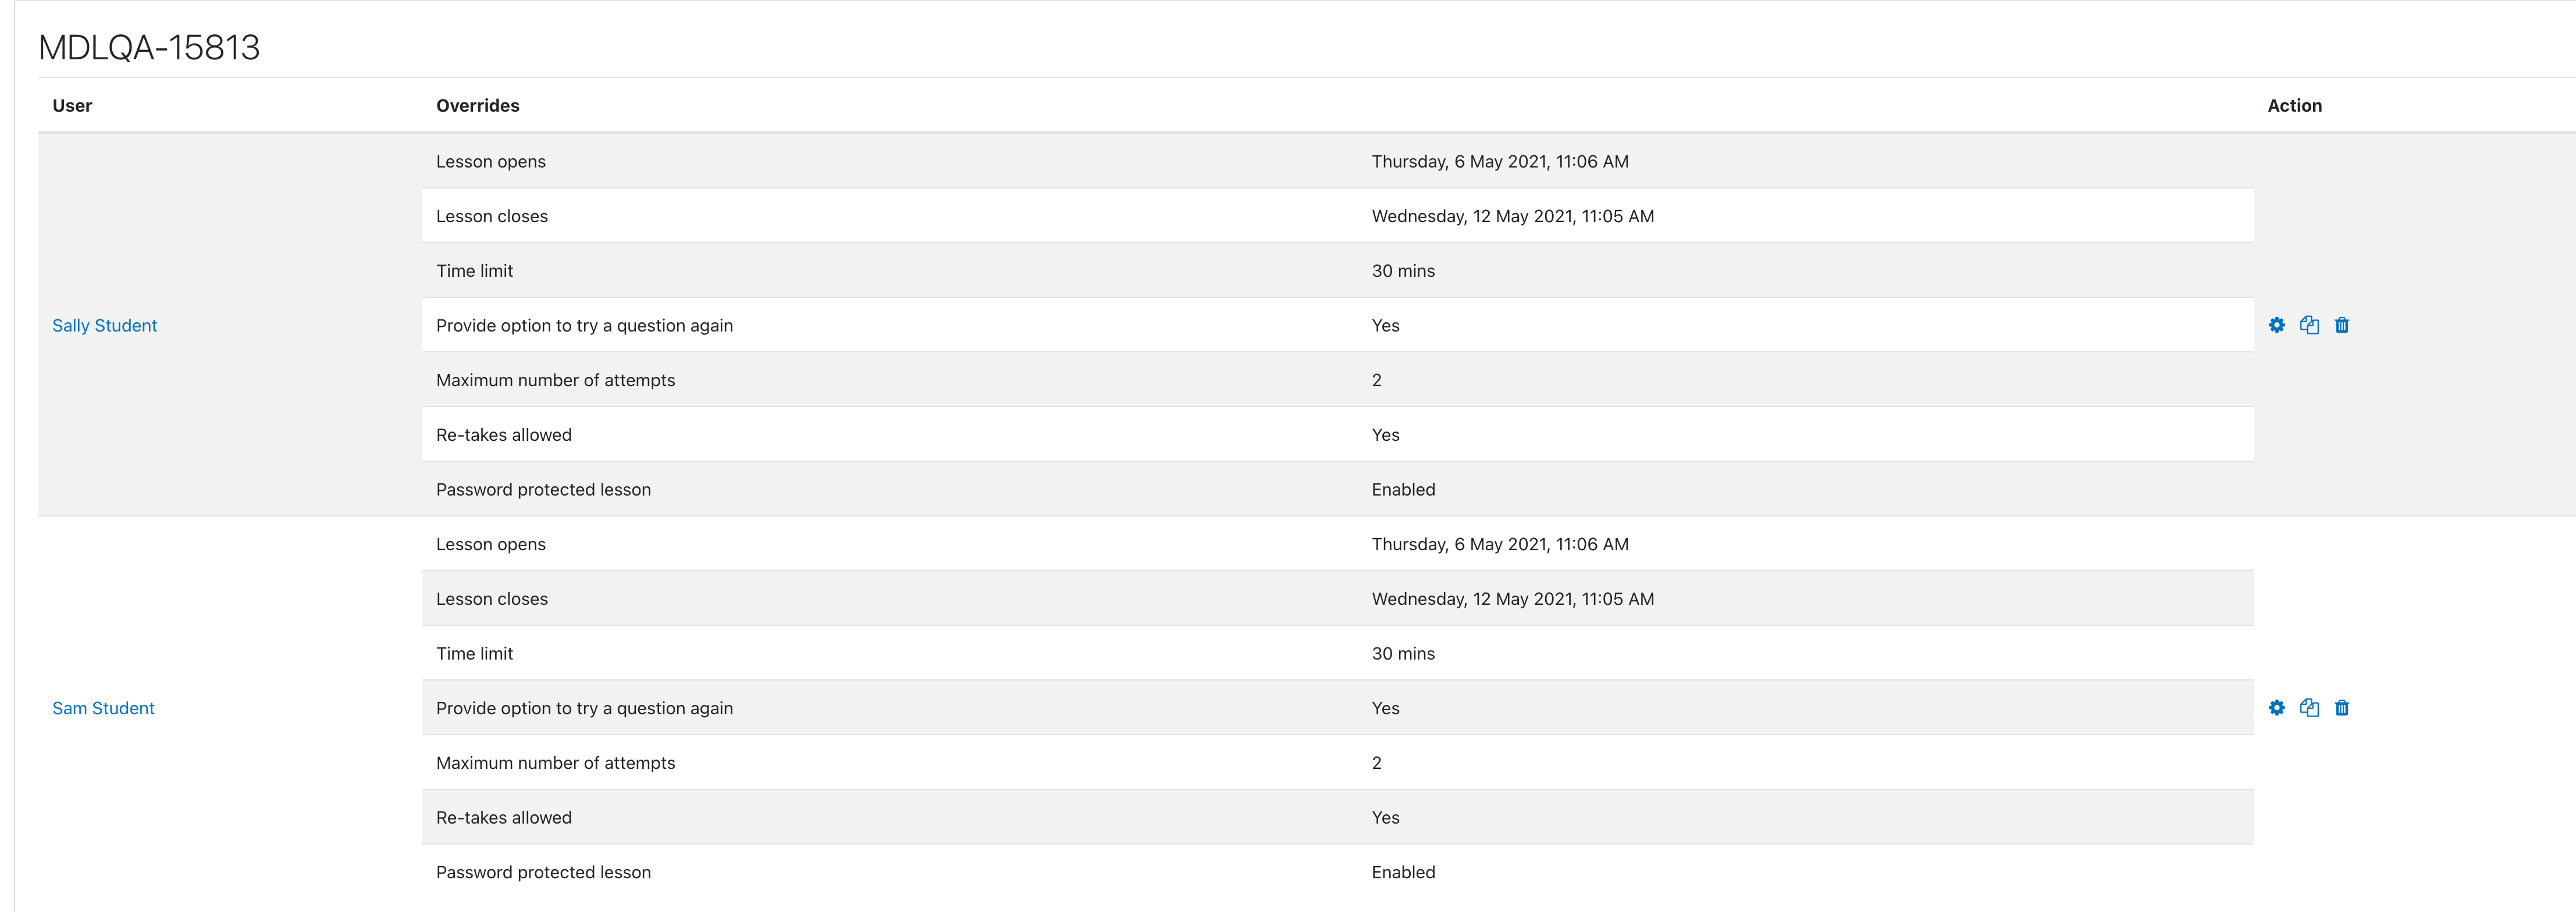2576x912 pixels.
Task: Click the MDLQA-15813 page heading
Action: pos(149,47)
